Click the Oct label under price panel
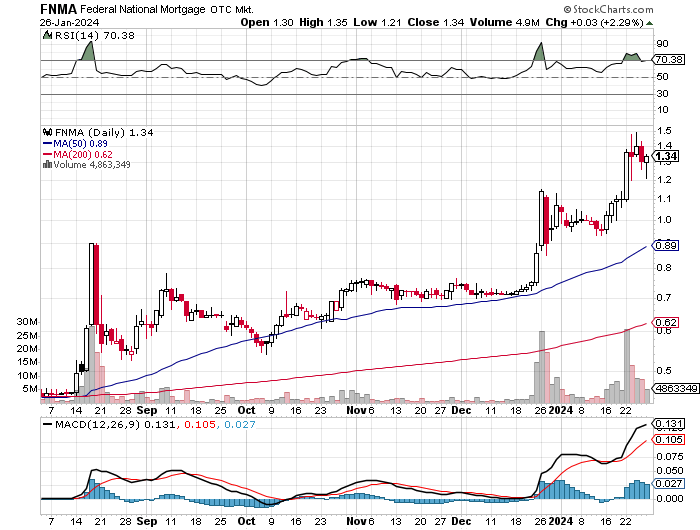This screenshot has width=700, height=530. point(246,410)
